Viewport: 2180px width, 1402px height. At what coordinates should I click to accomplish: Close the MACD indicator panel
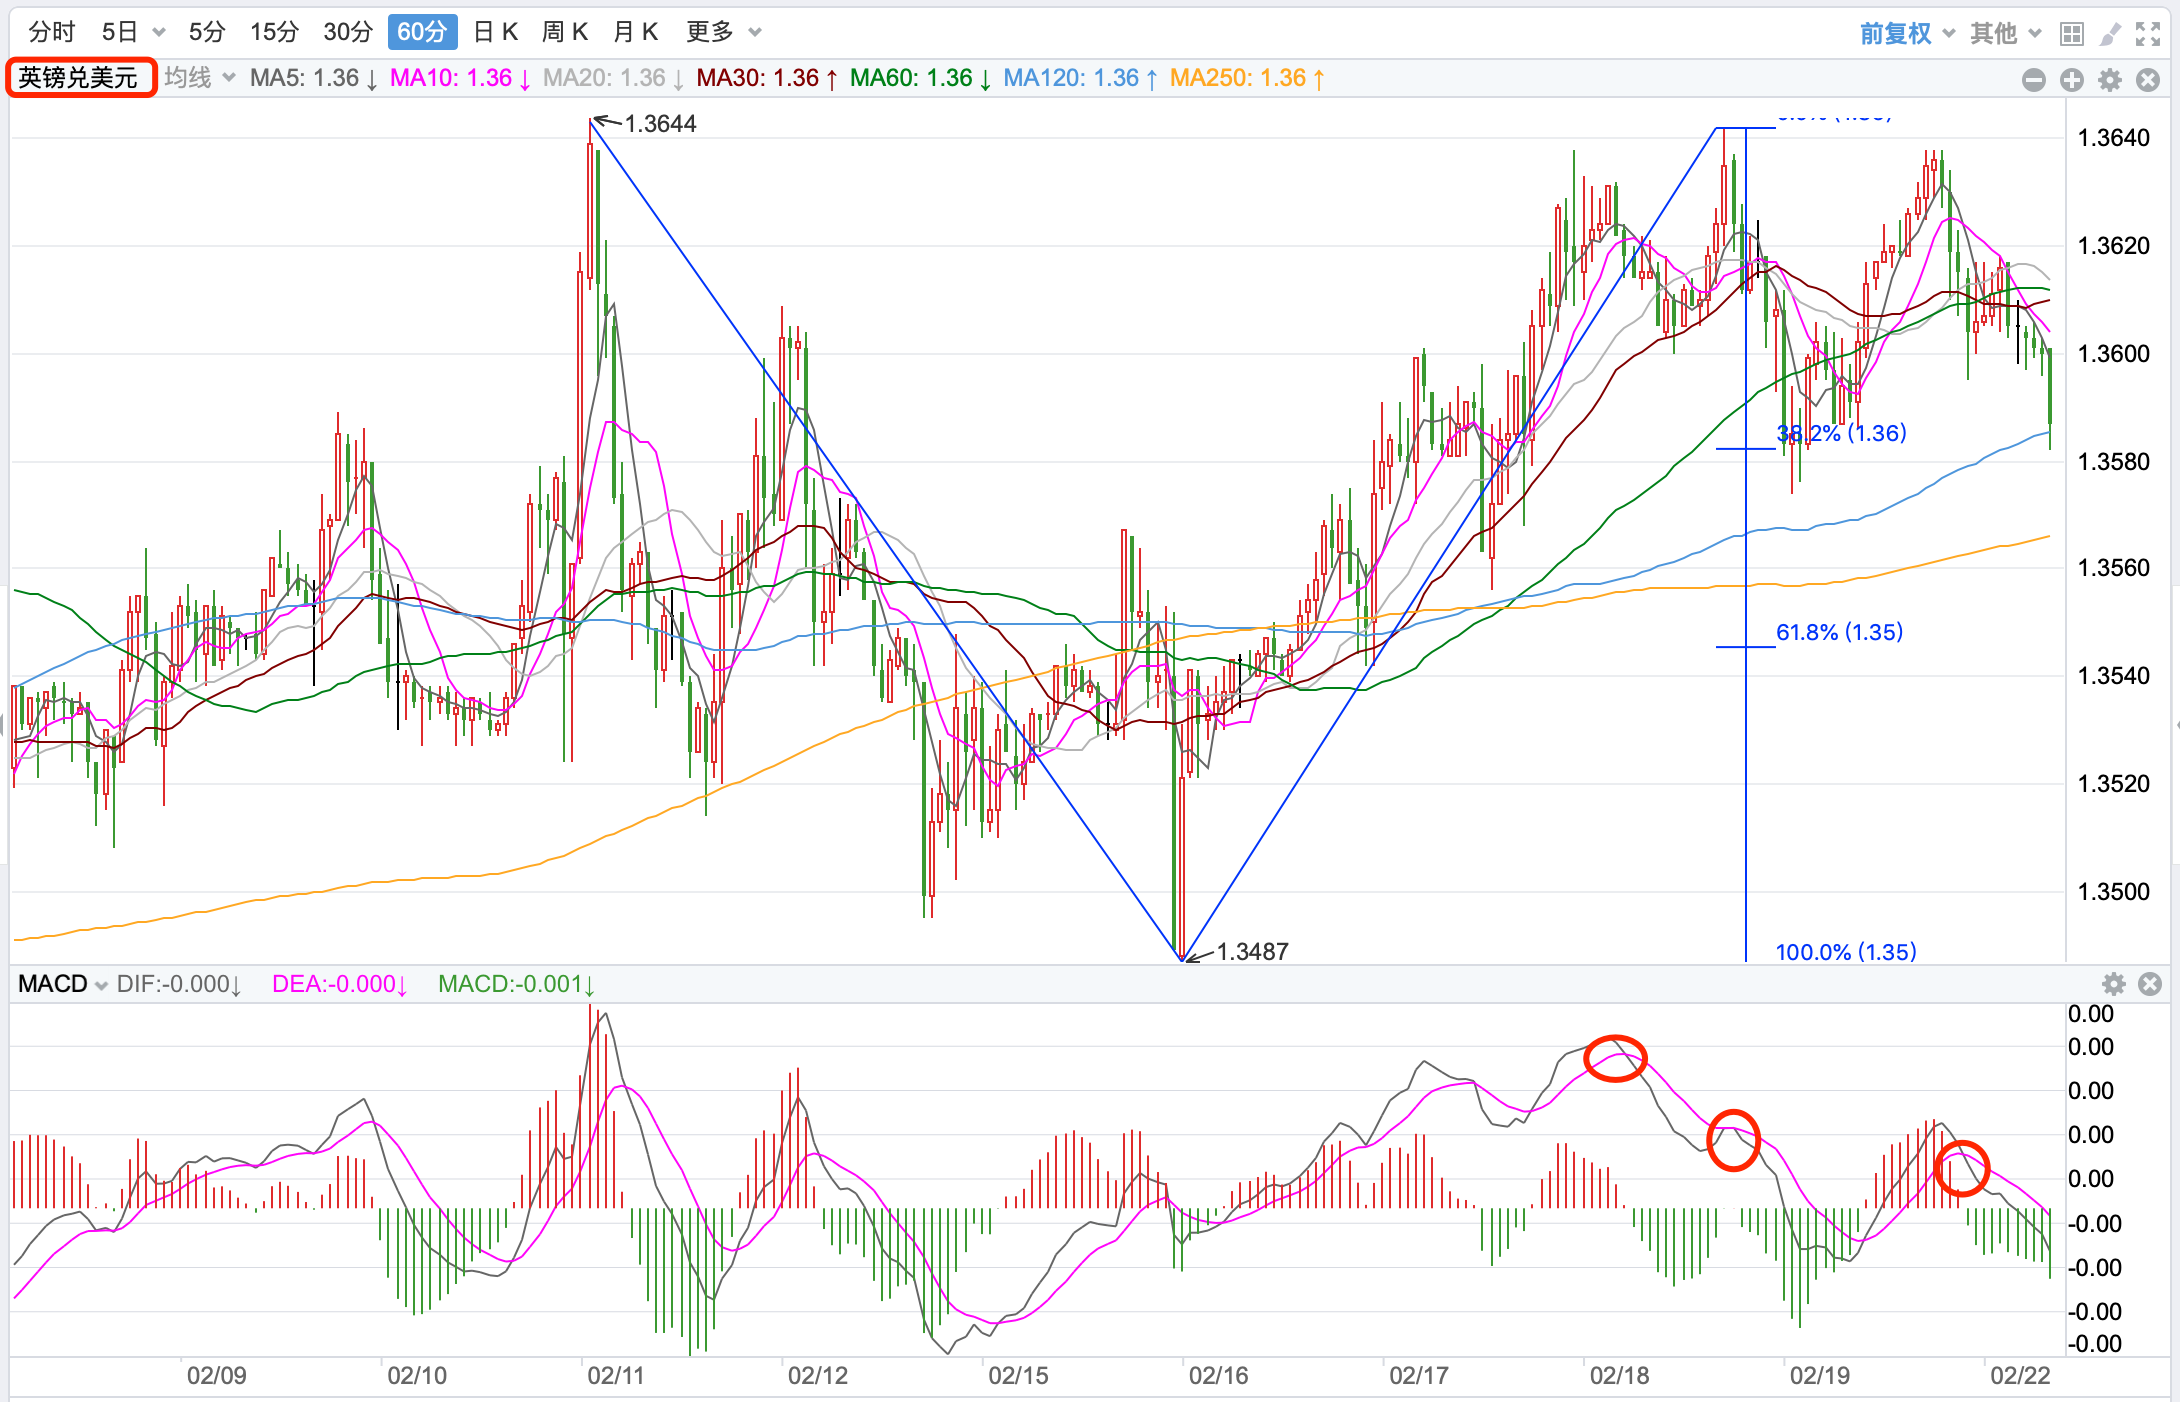click(x=2150, y=984)
